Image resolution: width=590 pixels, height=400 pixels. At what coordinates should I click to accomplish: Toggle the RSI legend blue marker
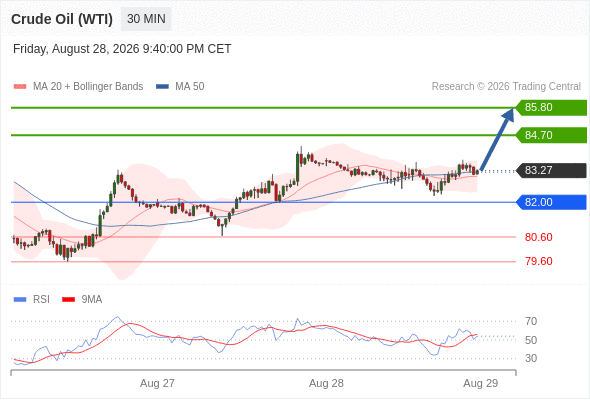tap(20, 300)
